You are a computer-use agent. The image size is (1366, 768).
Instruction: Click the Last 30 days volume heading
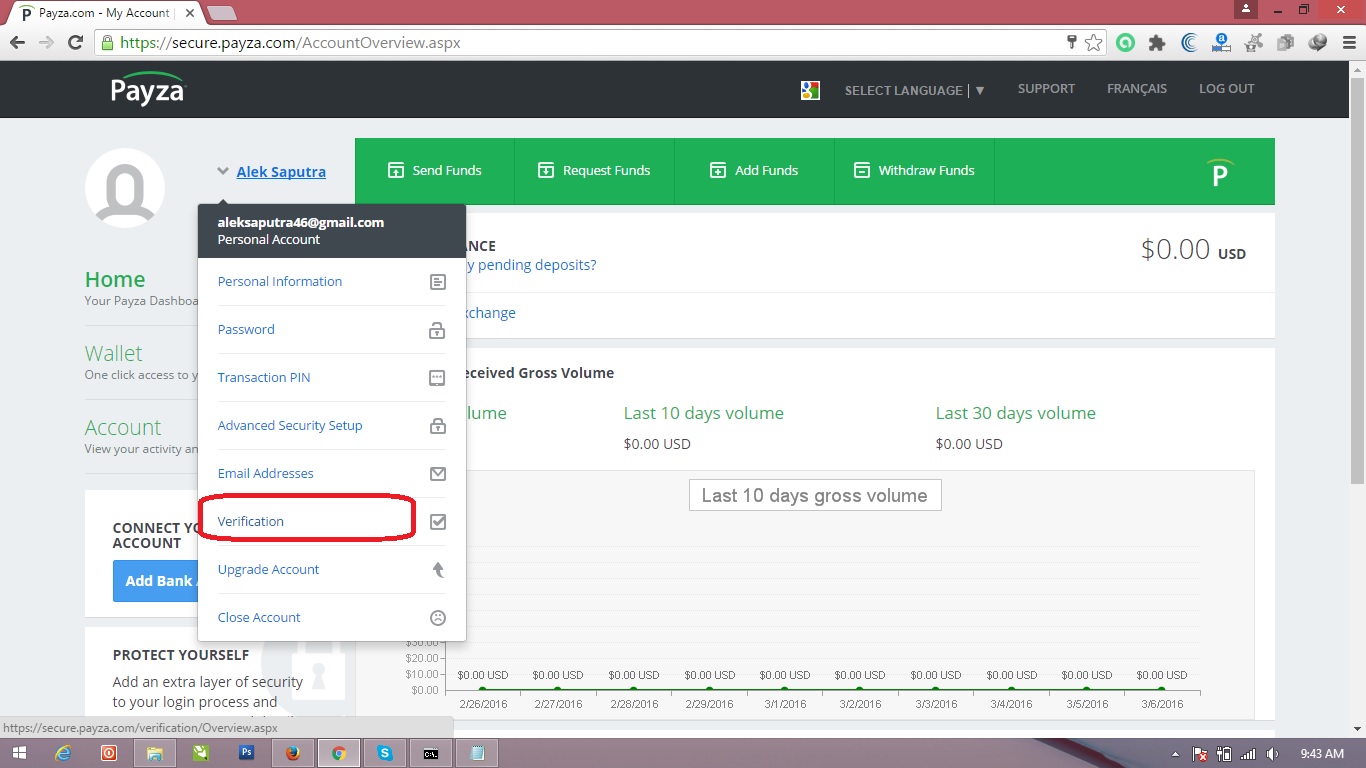click(1015, 413)
